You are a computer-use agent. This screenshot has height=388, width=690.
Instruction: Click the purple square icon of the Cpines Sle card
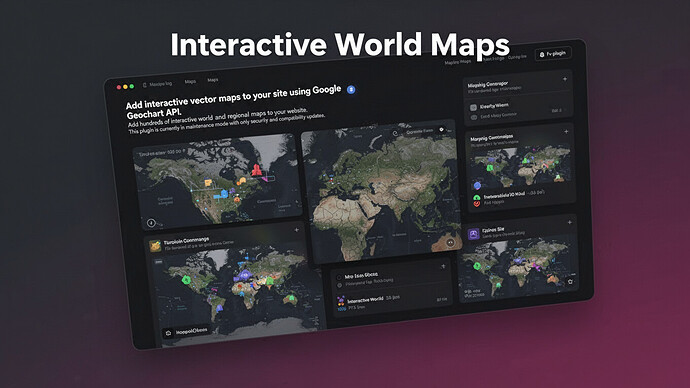click(x=473, y=234)
